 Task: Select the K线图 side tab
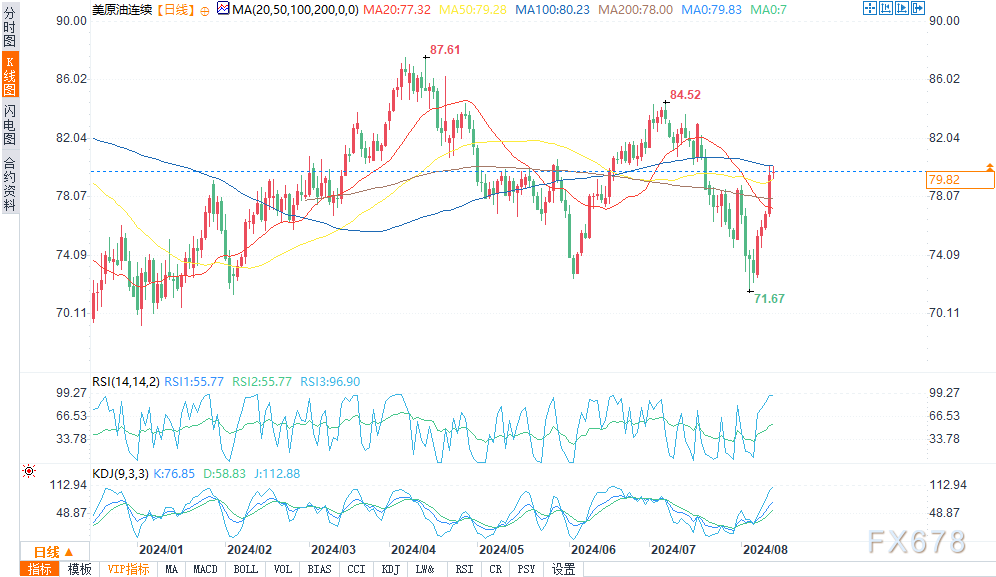pos(10,75)
